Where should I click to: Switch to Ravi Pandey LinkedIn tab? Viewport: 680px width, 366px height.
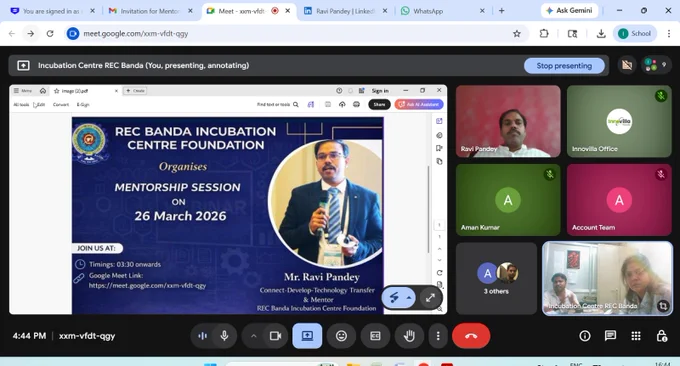tap(345, 11)
